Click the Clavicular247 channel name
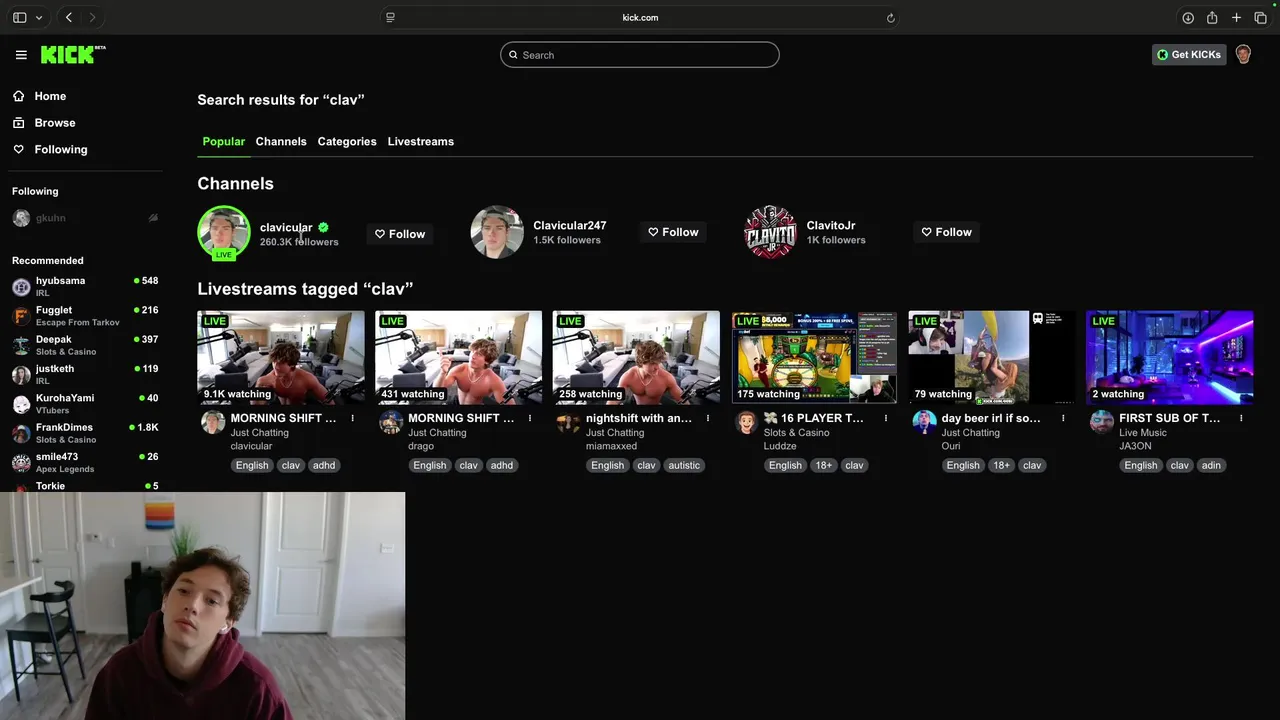 (x=569, y=226)
